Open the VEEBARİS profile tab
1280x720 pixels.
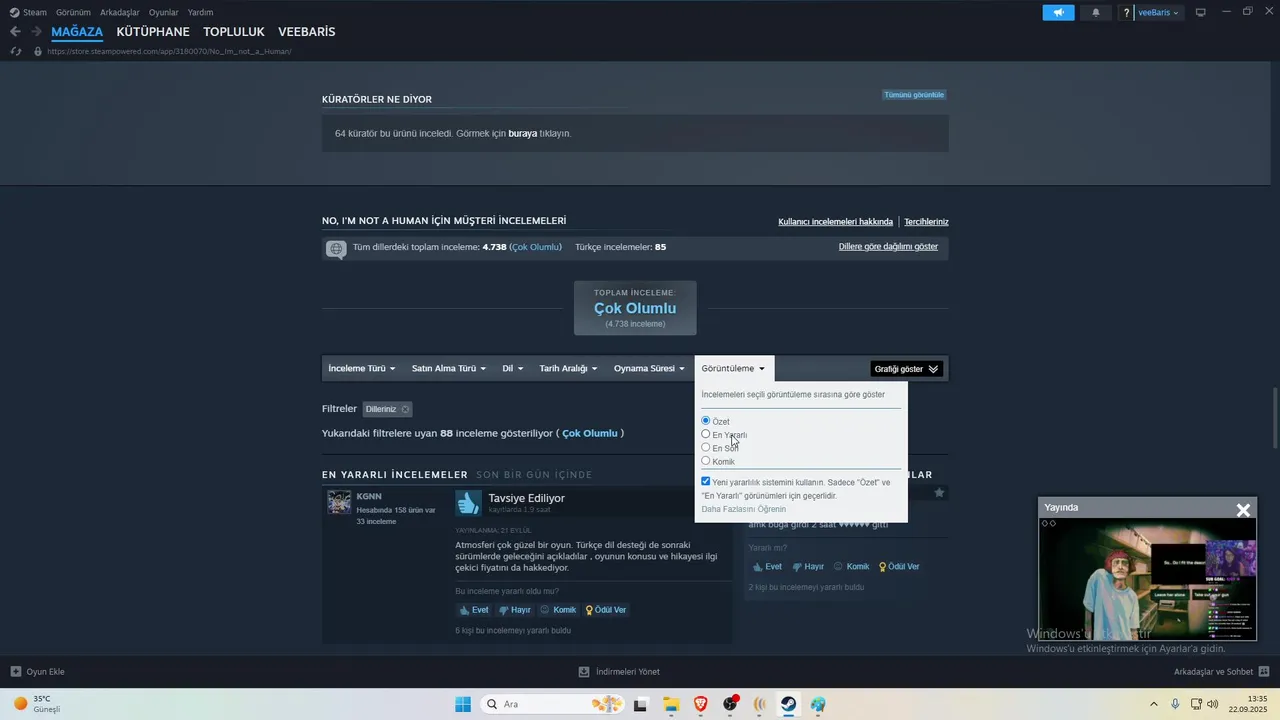[x=307, y=32]
